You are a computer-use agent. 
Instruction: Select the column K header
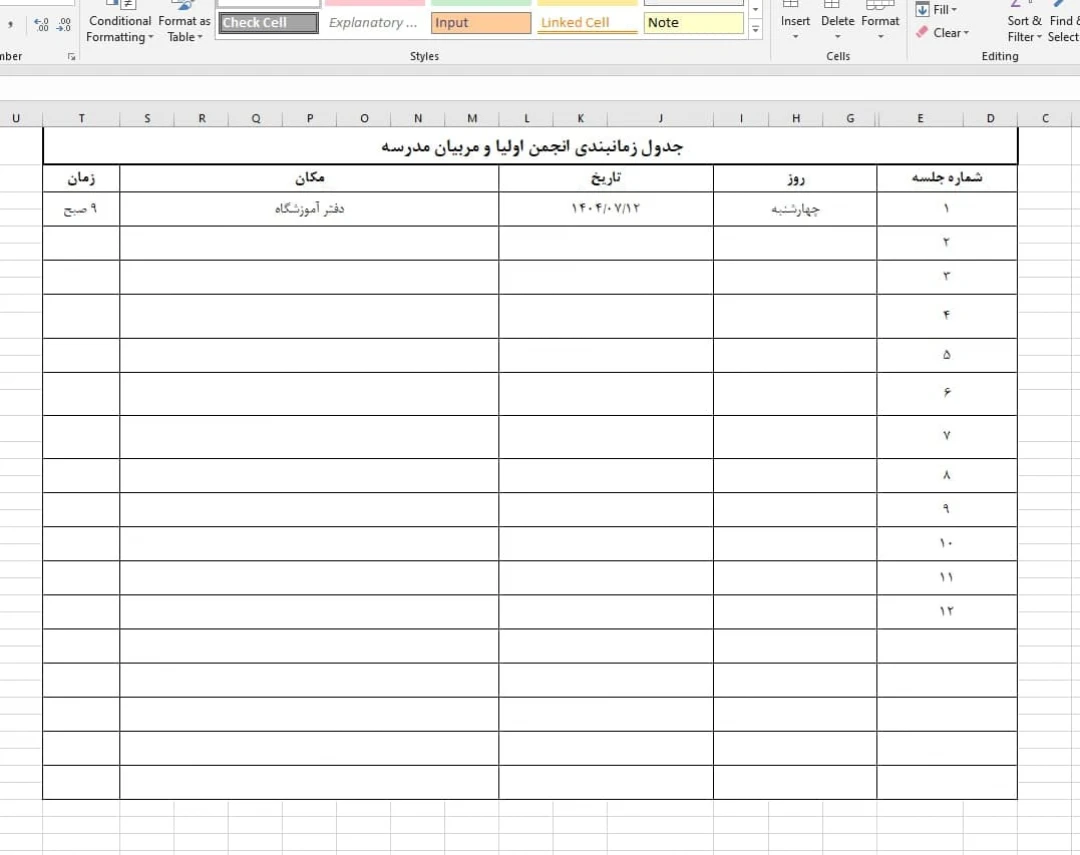coord(581,118)
